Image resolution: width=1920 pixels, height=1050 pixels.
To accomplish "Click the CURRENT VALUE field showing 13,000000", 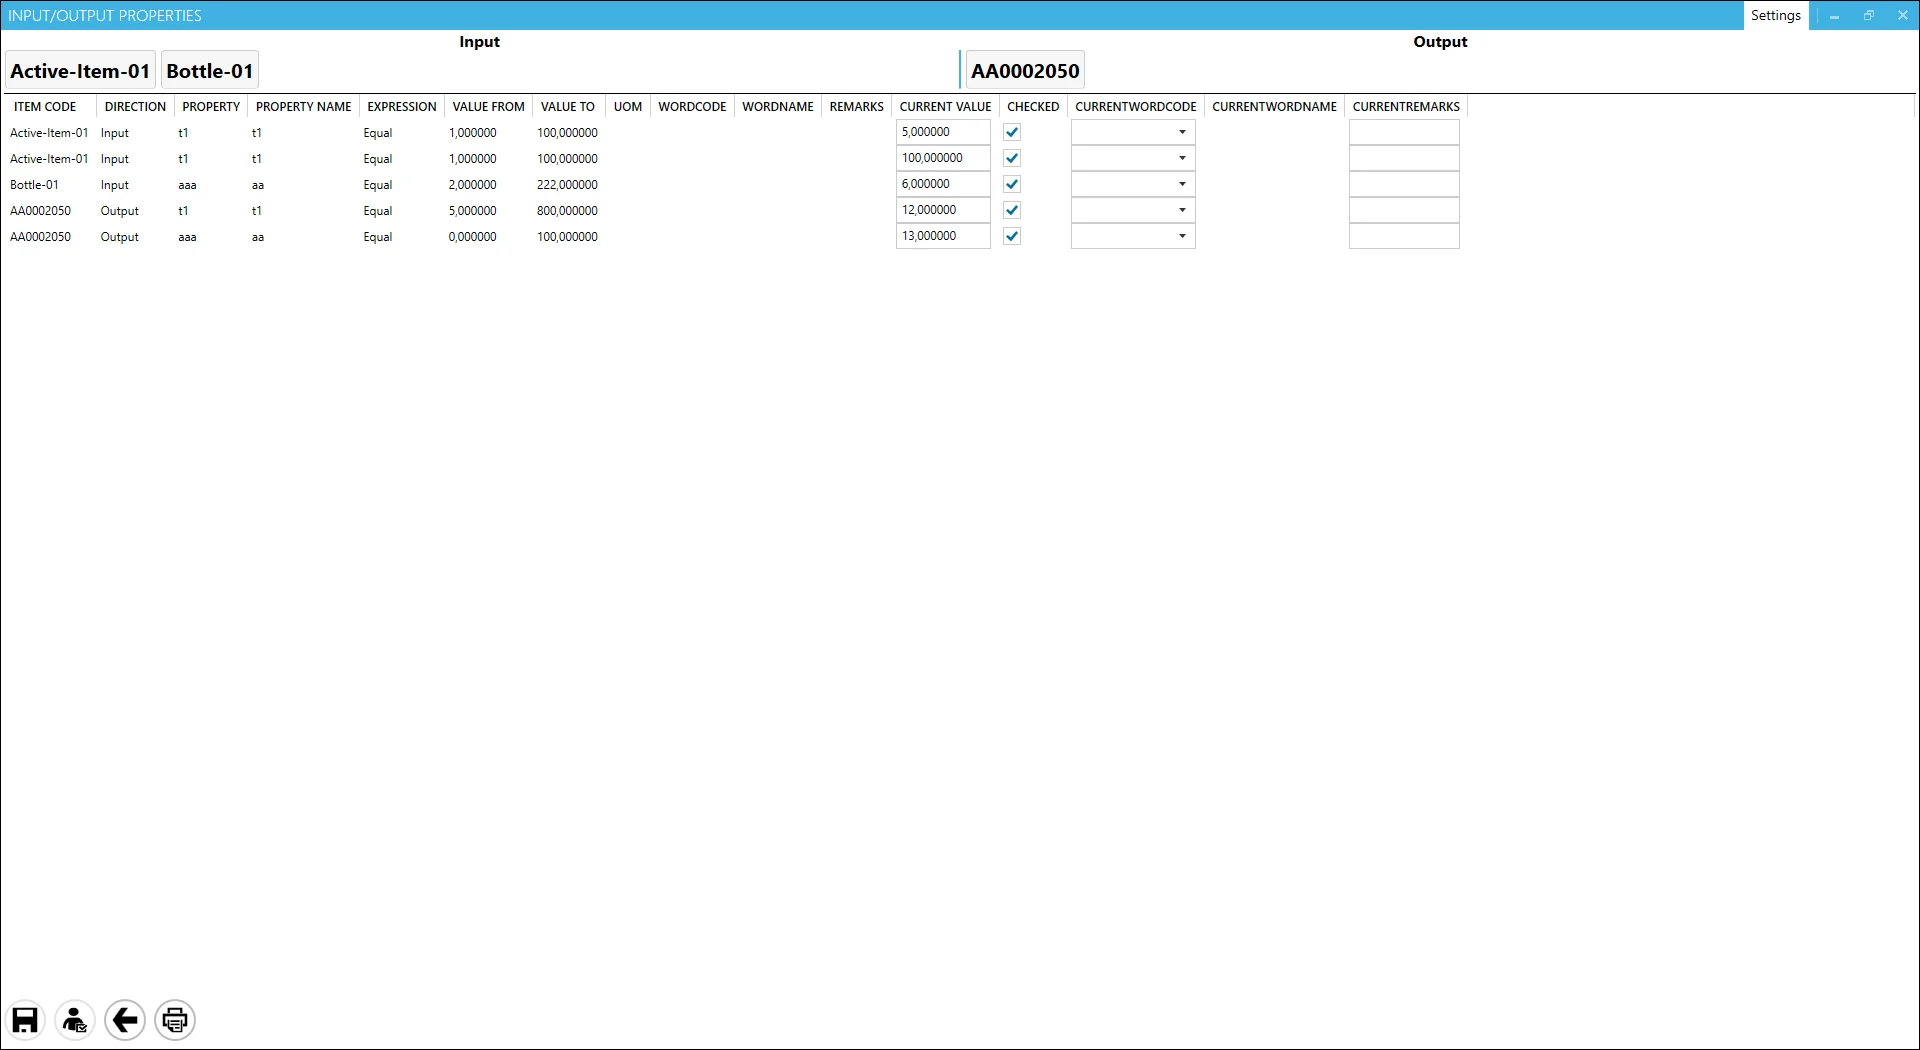I will 940,236.
